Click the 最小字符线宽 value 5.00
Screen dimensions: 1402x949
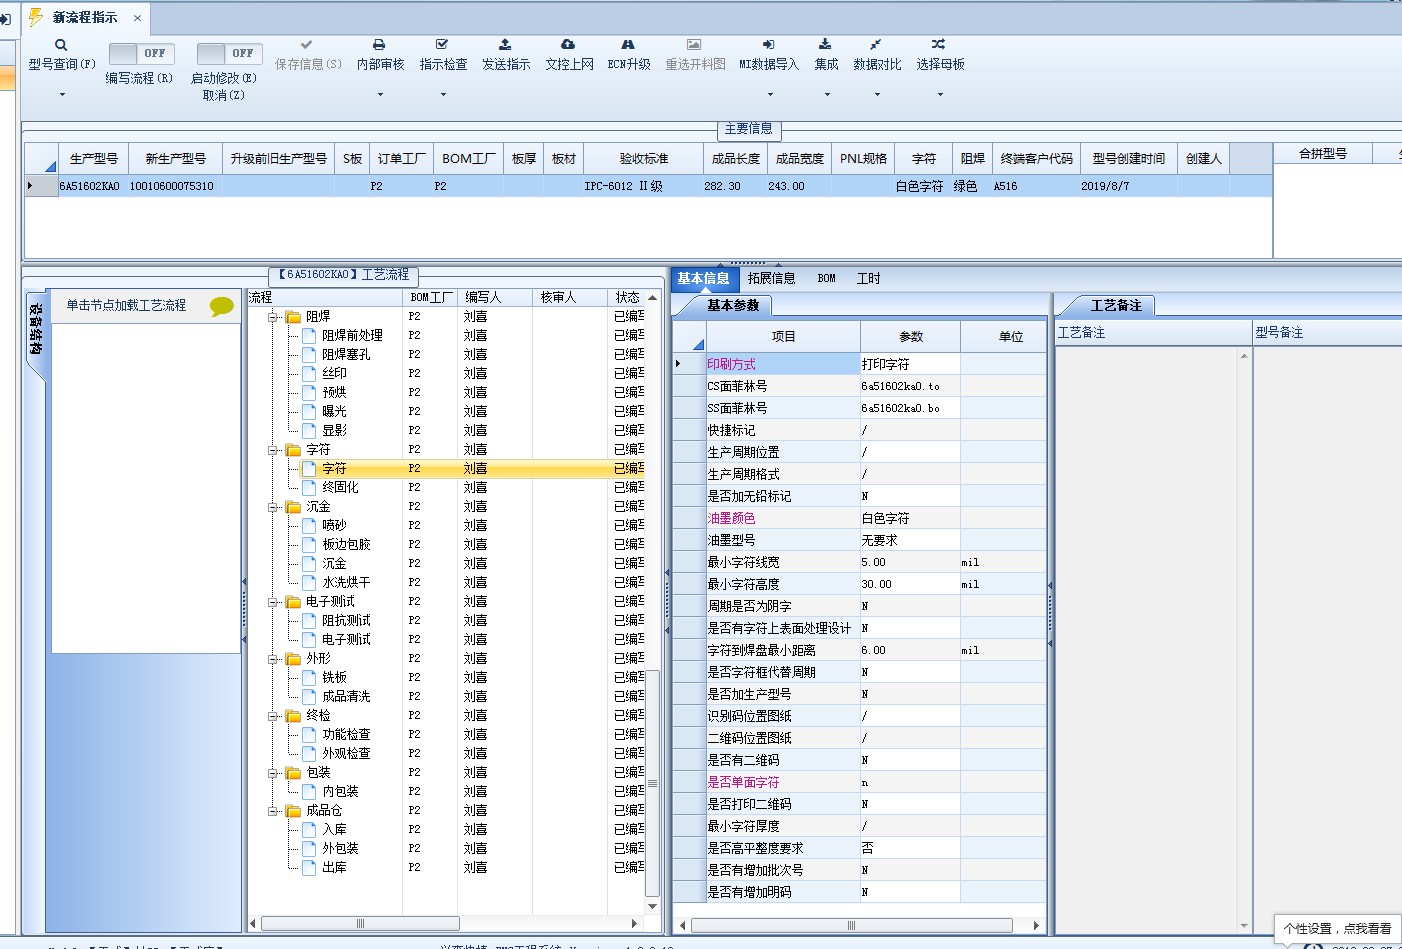[x=909, y=562]
